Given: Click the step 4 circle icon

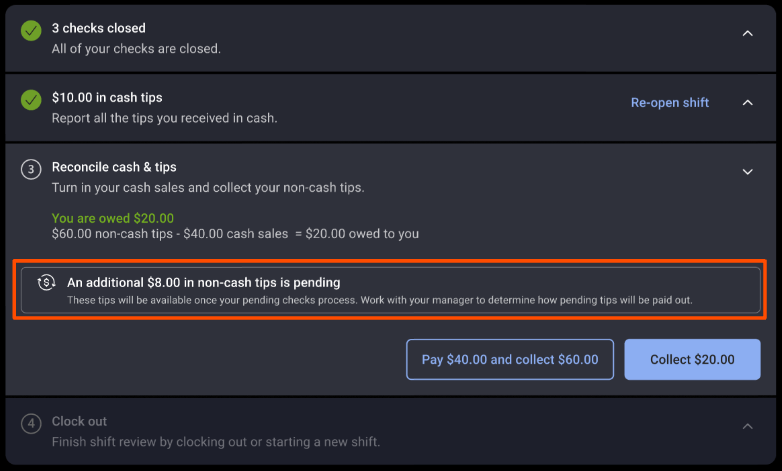Looking at the screenshot, I should pyautogui.click(x=32, y=425).
